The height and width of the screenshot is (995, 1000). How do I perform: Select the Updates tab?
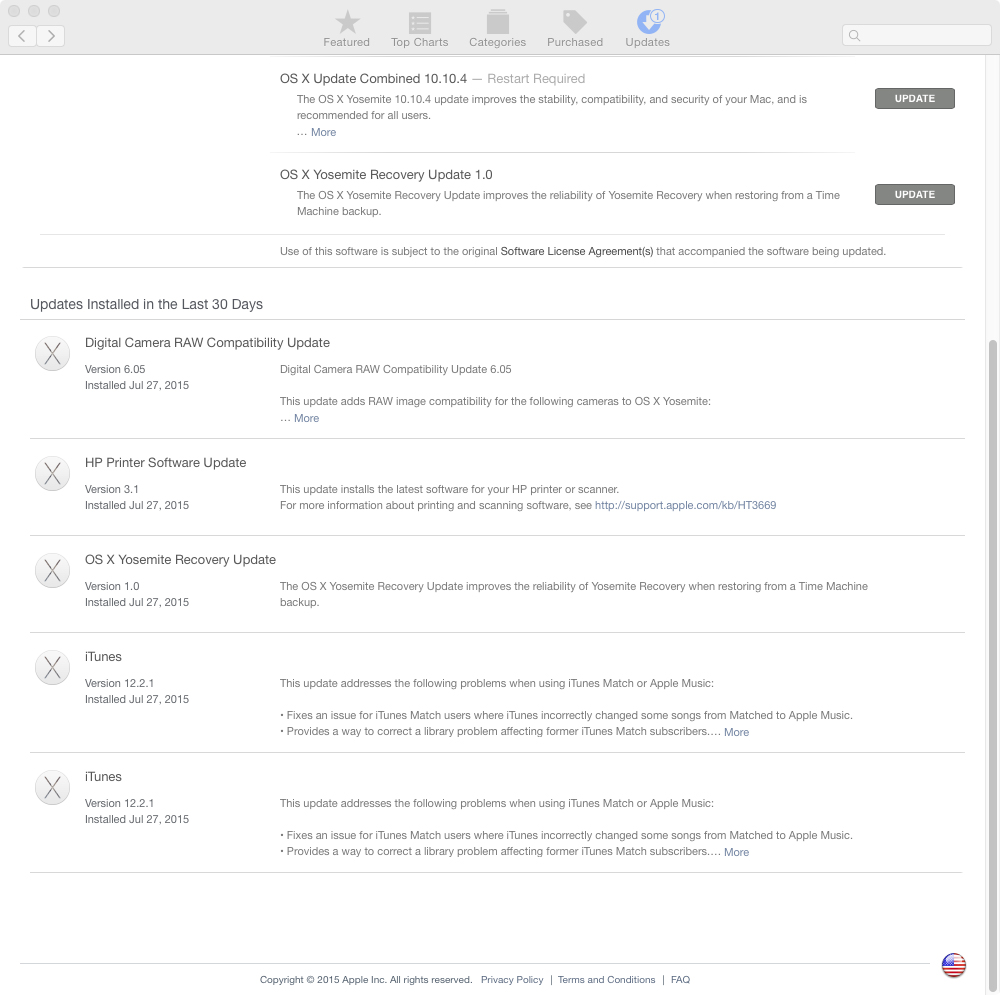pos(647,29)
